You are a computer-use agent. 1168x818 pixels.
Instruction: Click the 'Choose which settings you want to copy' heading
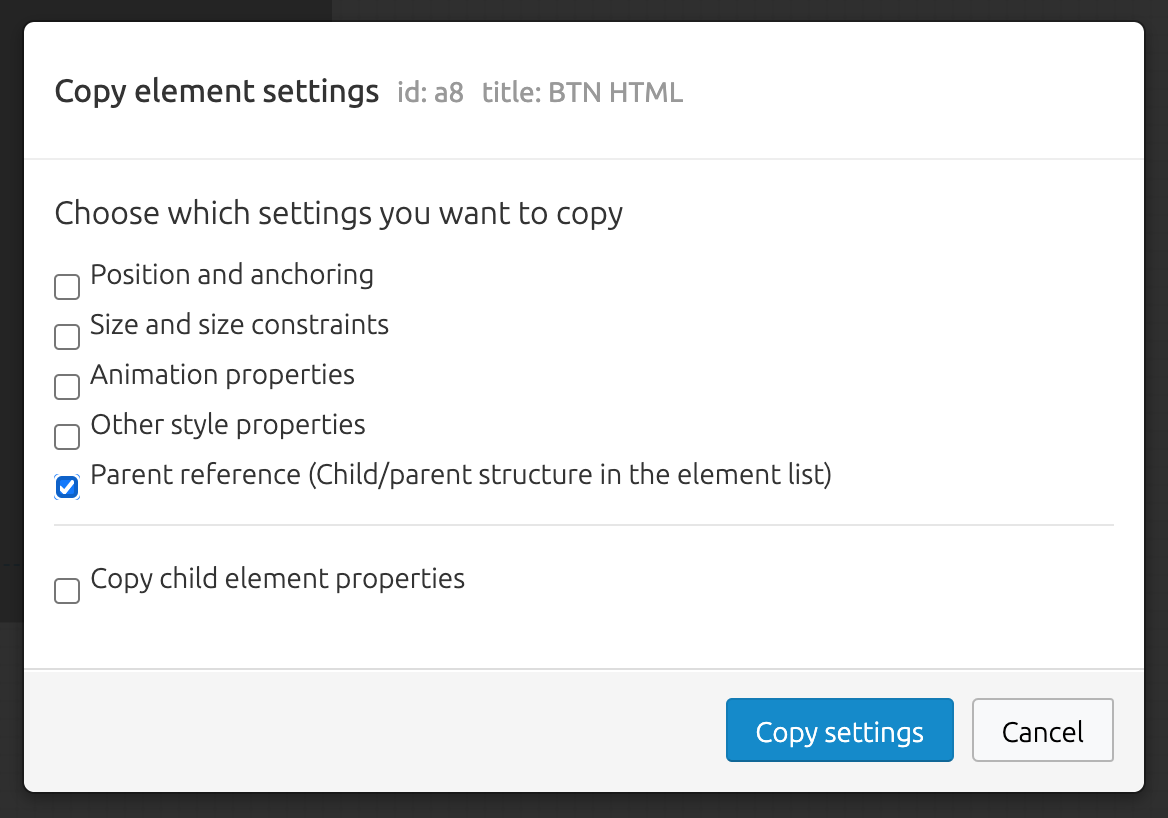tap(338, 214)
